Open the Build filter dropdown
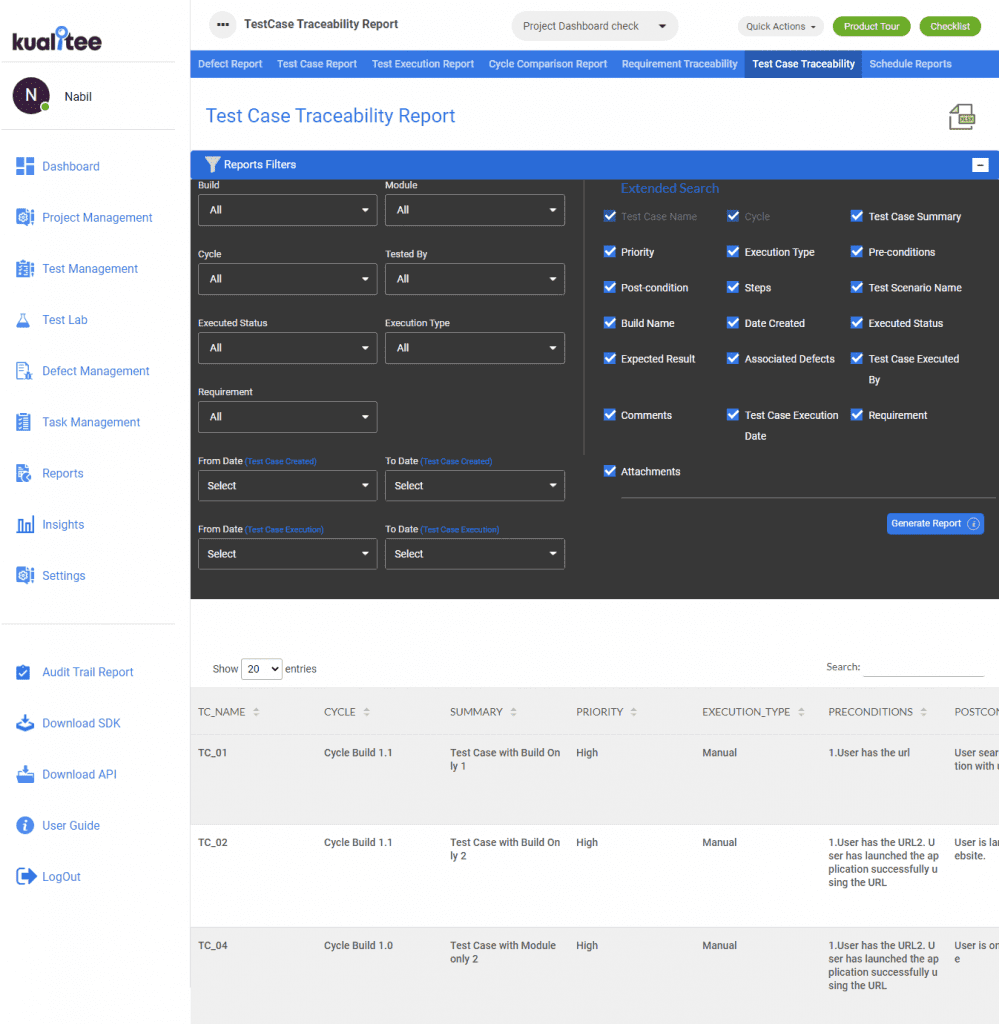 click(287, 210)
